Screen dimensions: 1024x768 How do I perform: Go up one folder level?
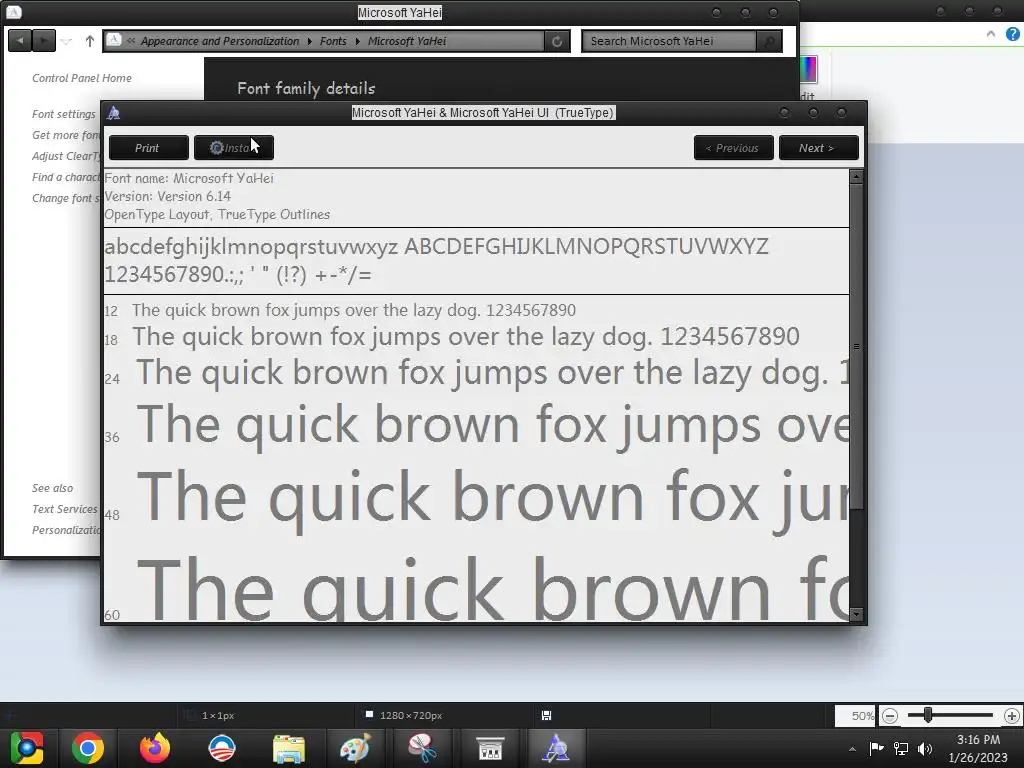click(x=89, y=40)
